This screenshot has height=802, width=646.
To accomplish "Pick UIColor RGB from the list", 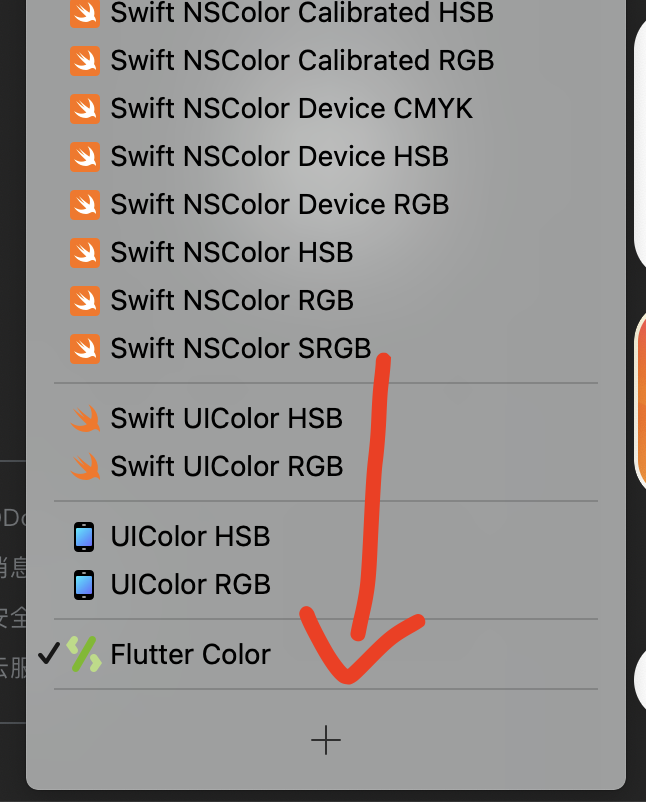I will [x=326, y=585].
